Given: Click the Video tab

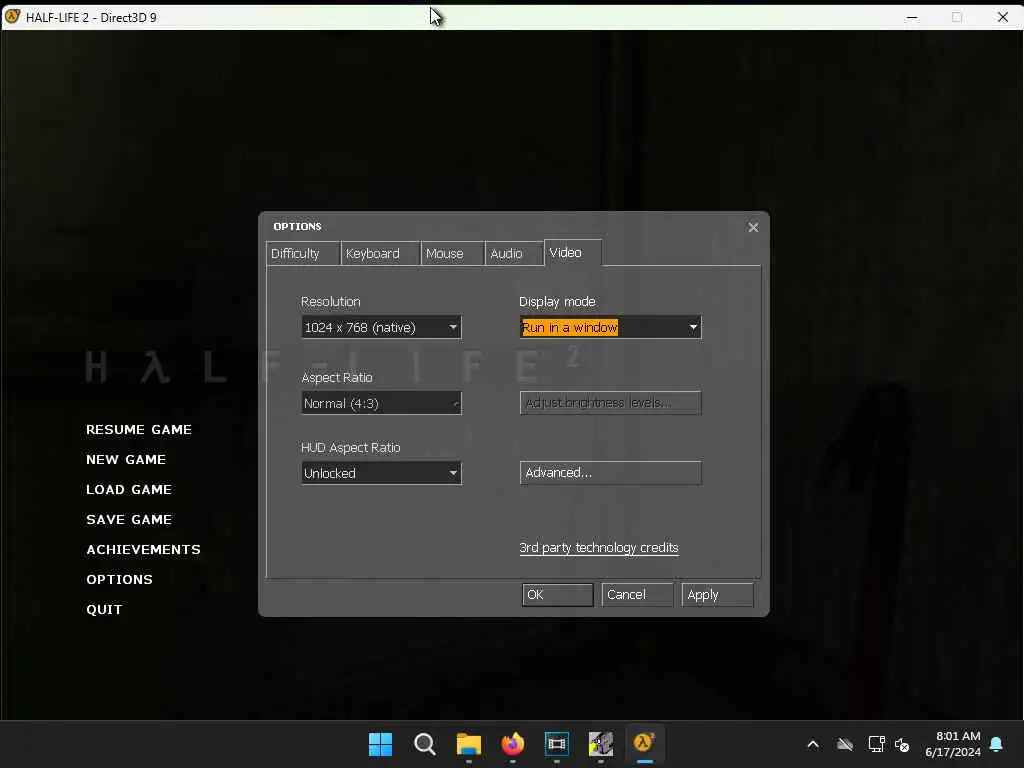Looking at the screenshot, I should (573, 253).
